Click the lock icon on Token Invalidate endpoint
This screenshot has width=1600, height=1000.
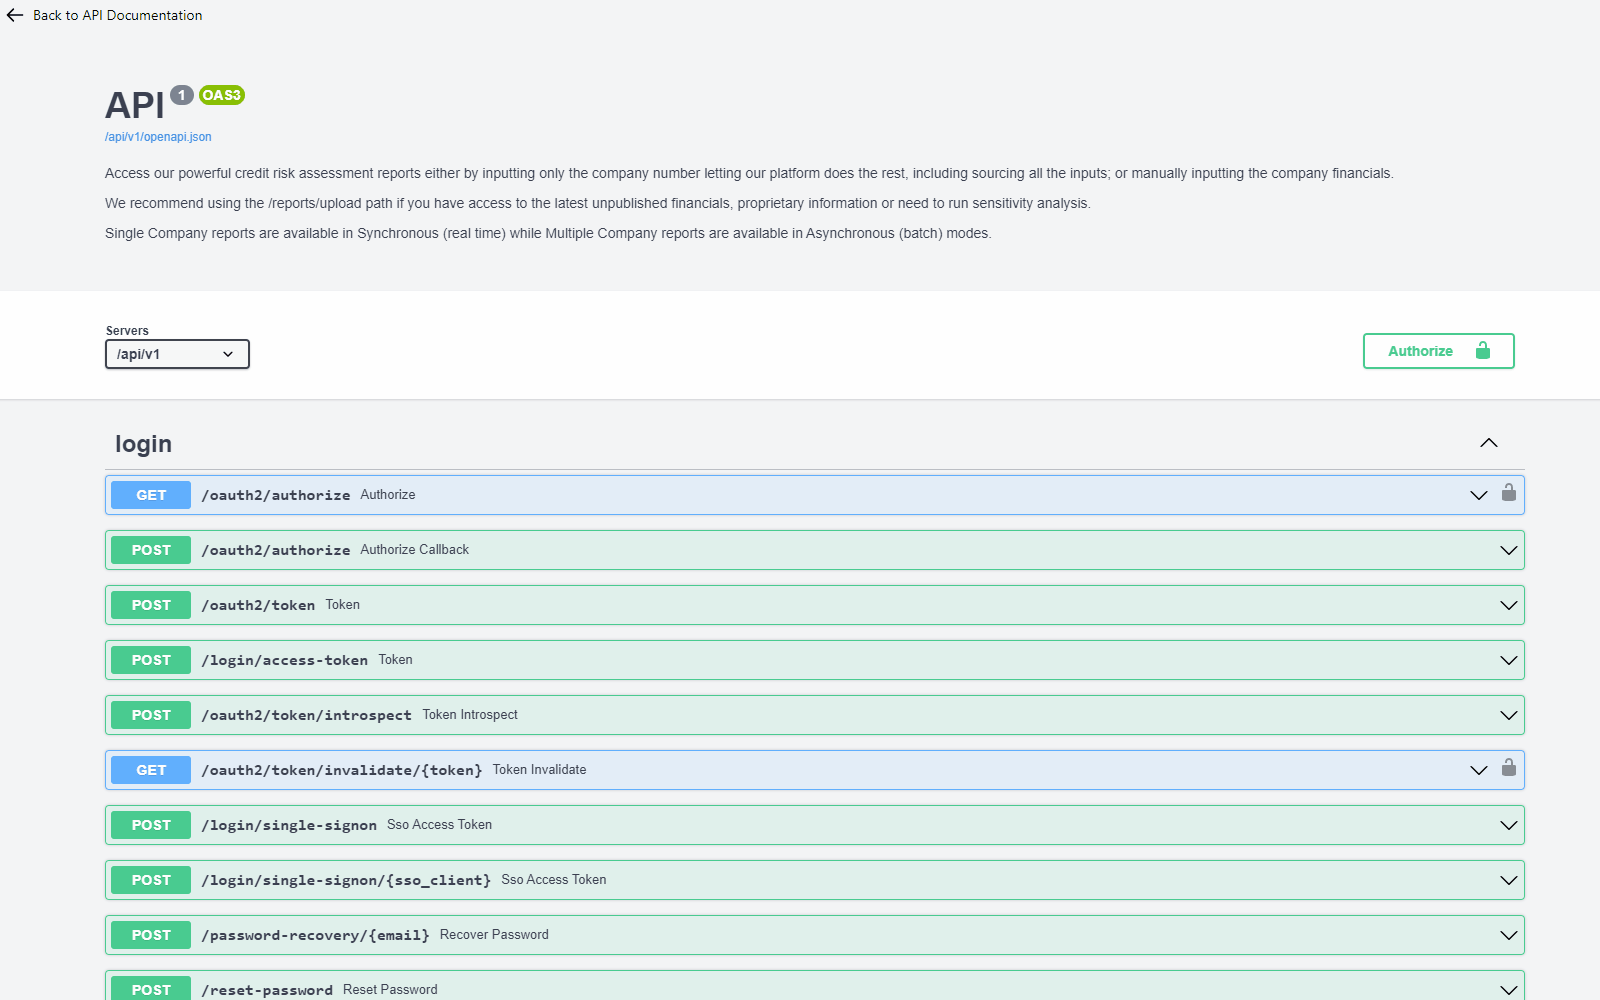(x=1509, y=769)
